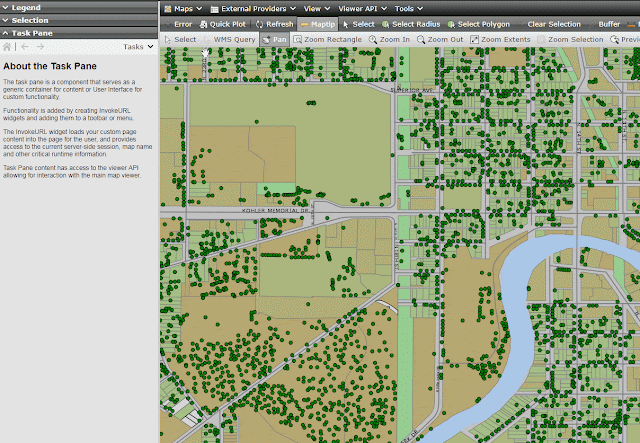The width and height of the screenshot is (640, 443).
Task: Click the Task Pane home icon
Action: click(7, 47)
